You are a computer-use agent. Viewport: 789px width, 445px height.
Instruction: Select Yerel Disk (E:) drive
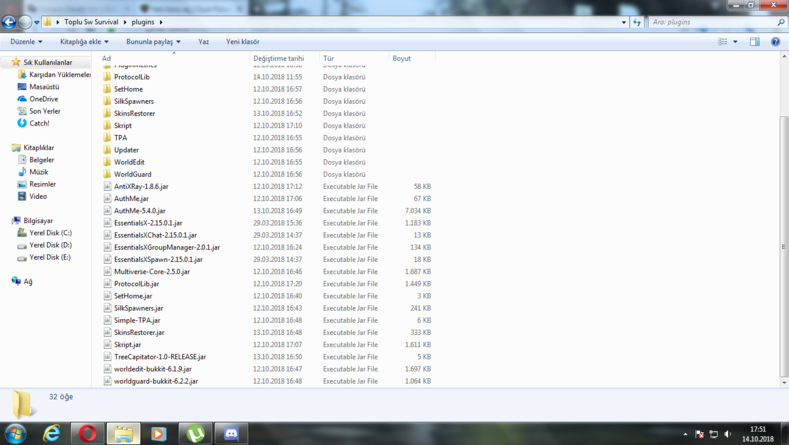(x=49, y=257)
